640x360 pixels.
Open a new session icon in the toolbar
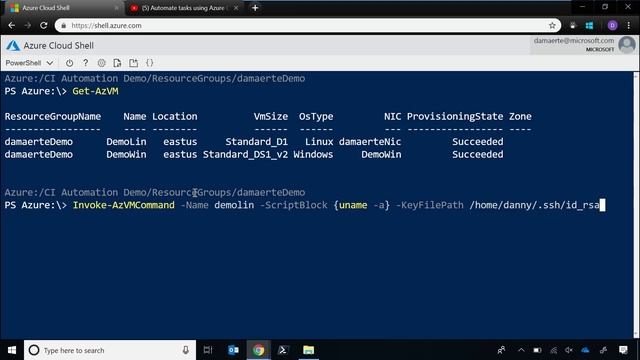click(x=133, y=63)
